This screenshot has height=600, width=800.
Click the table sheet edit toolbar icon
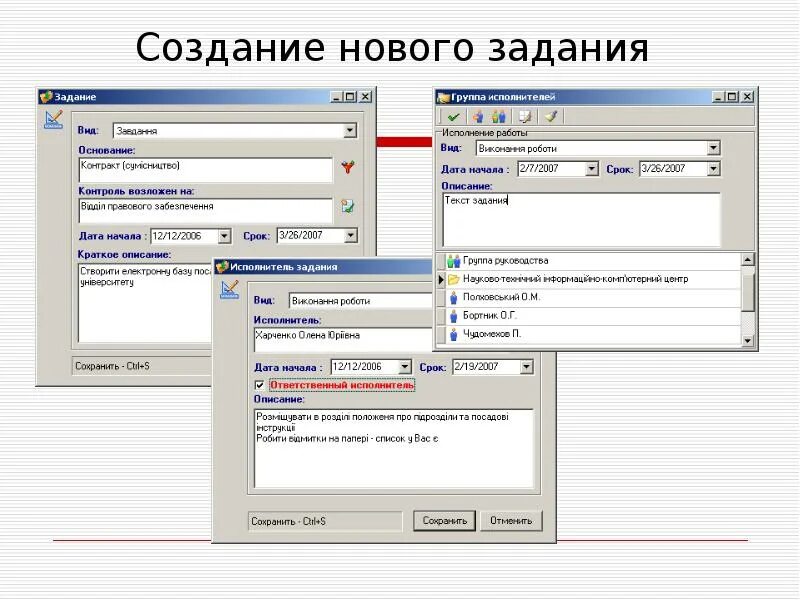(524, 117)
